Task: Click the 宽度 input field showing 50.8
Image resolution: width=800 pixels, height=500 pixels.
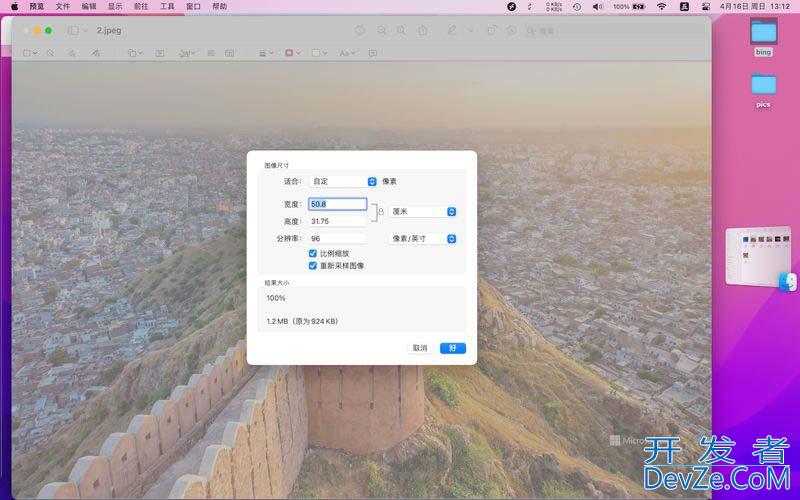Action: pyautogui.click(x=337, y=204)
